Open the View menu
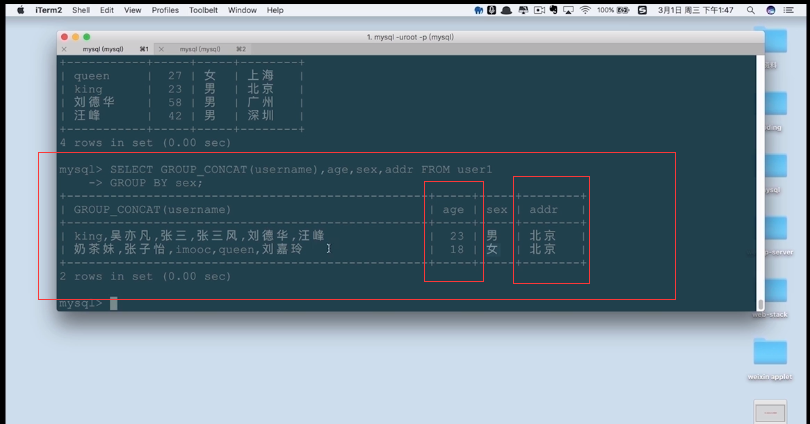This screenshot has height=424, width=810. (133, 10)
